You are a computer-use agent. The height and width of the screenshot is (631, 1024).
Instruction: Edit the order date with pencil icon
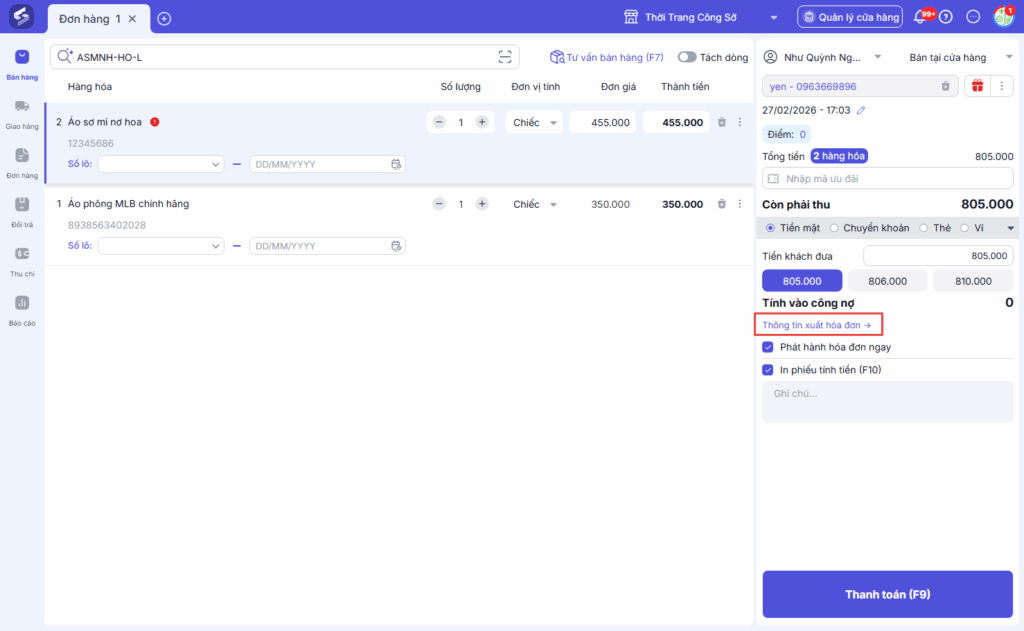[861, 110]
